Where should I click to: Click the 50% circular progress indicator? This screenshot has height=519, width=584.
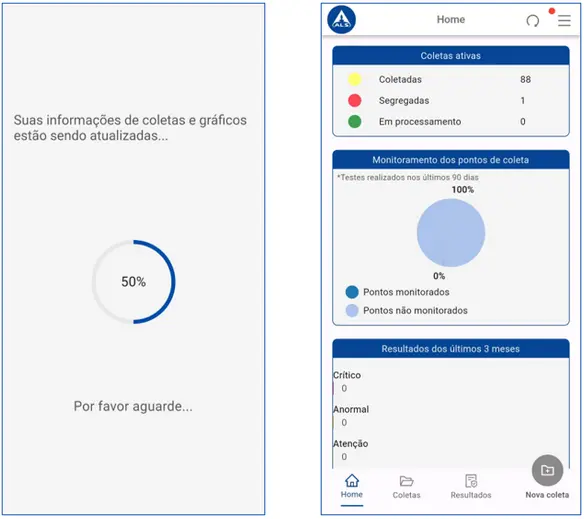pyautogui.click(x=134, y=282)
